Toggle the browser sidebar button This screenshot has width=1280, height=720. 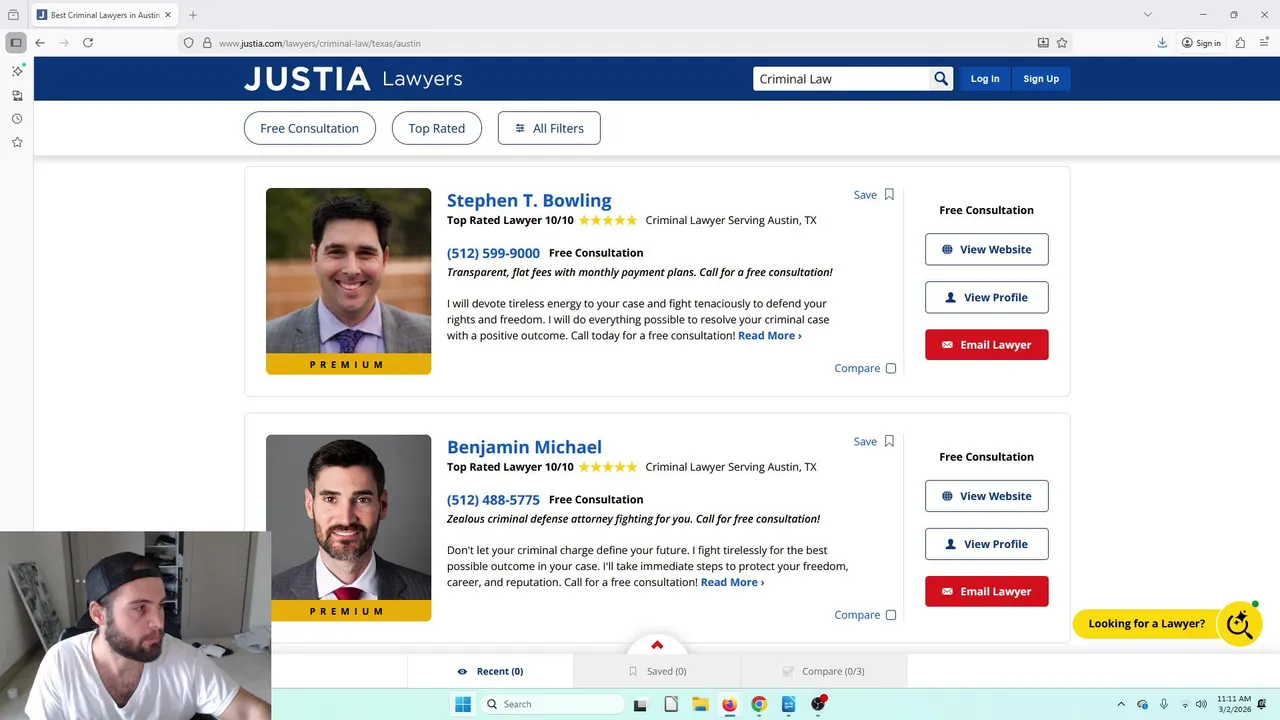[16, 43]
